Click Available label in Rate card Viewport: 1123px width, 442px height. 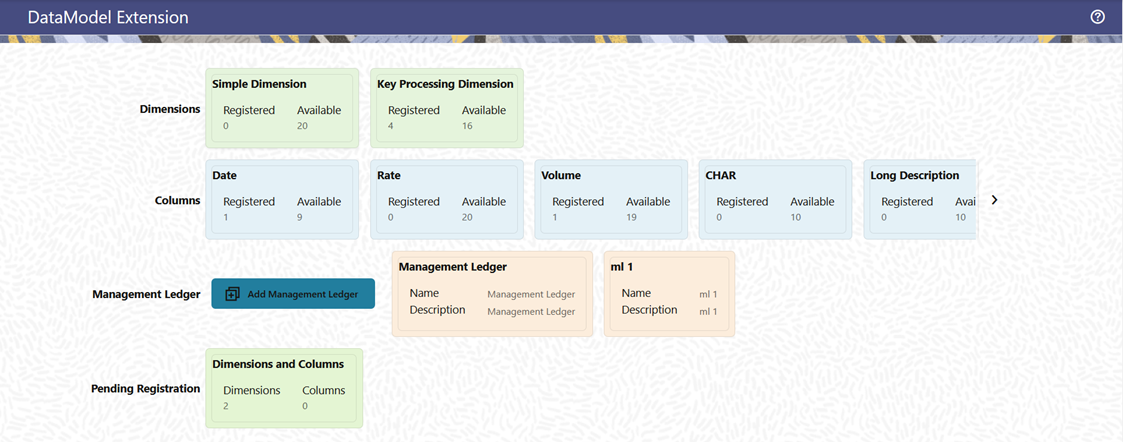tap(484, 202)
